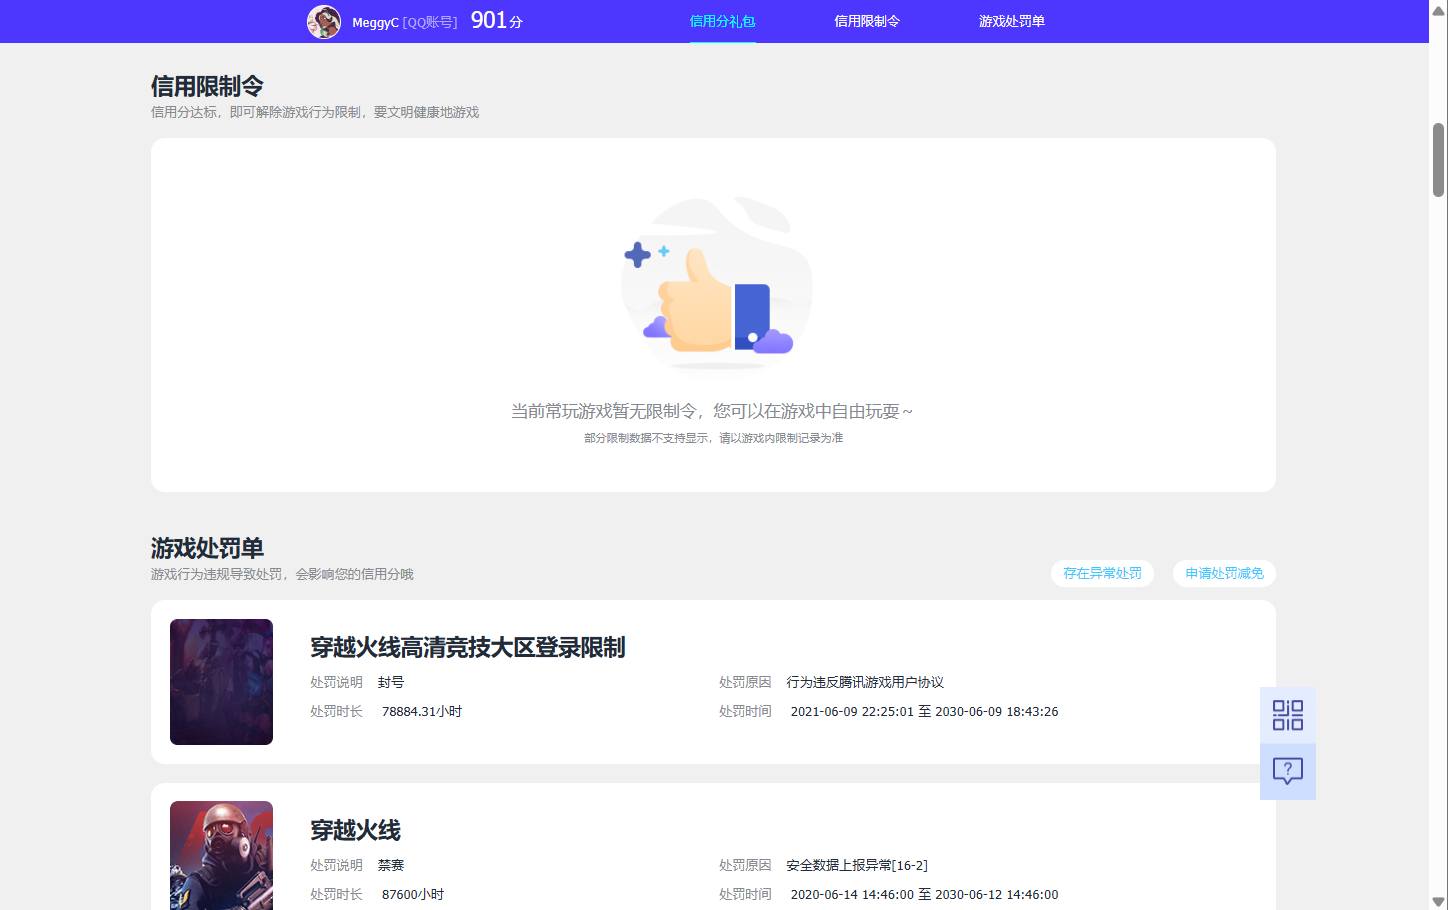Switch to 游戏处罚单 tab
This screenshot has height=910, width=1448.
(1011, 21)
